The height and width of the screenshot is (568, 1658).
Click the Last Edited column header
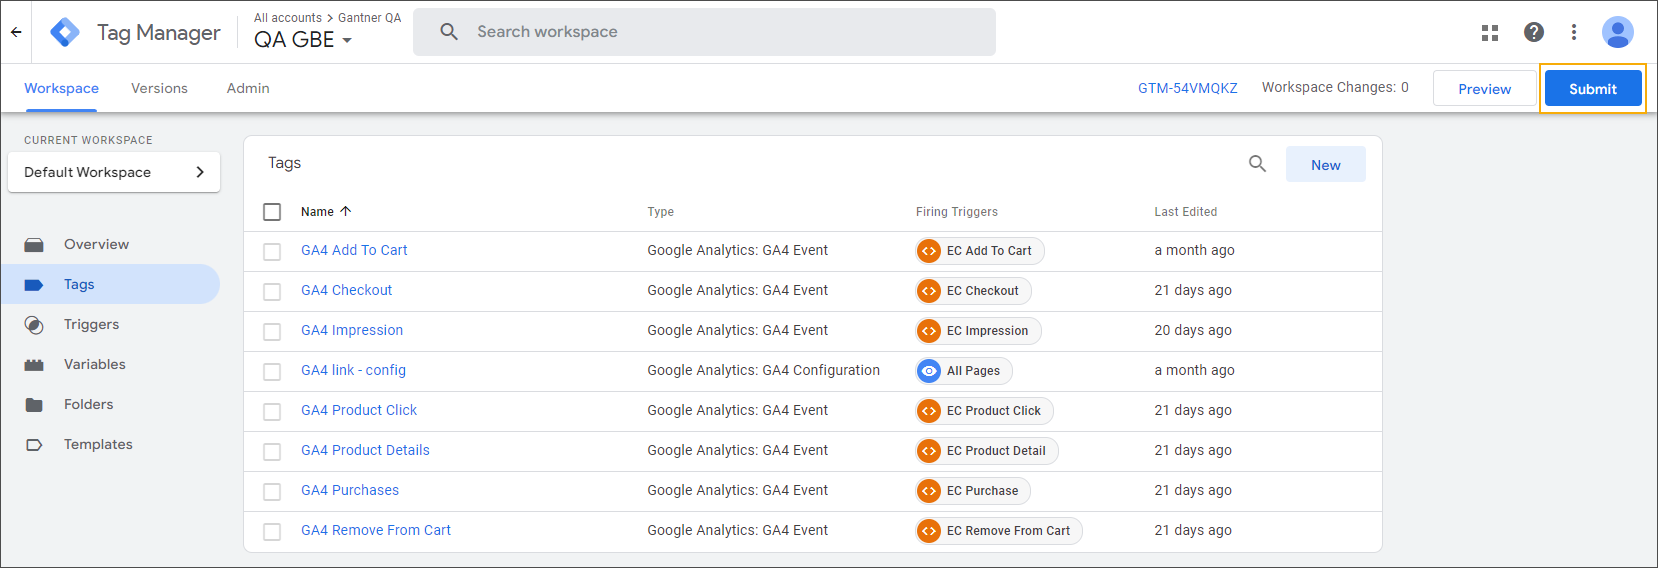[1186, 212]
